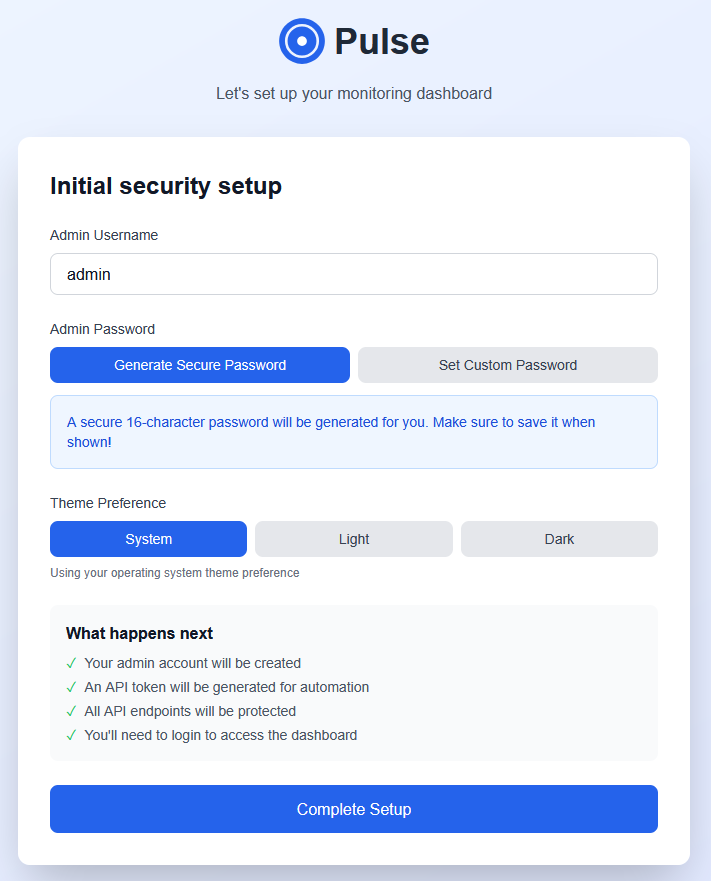The width and height of the screenshot is (711, 881).
Task: Select Generate Secure Password option
Action: [x=200, y=365]
